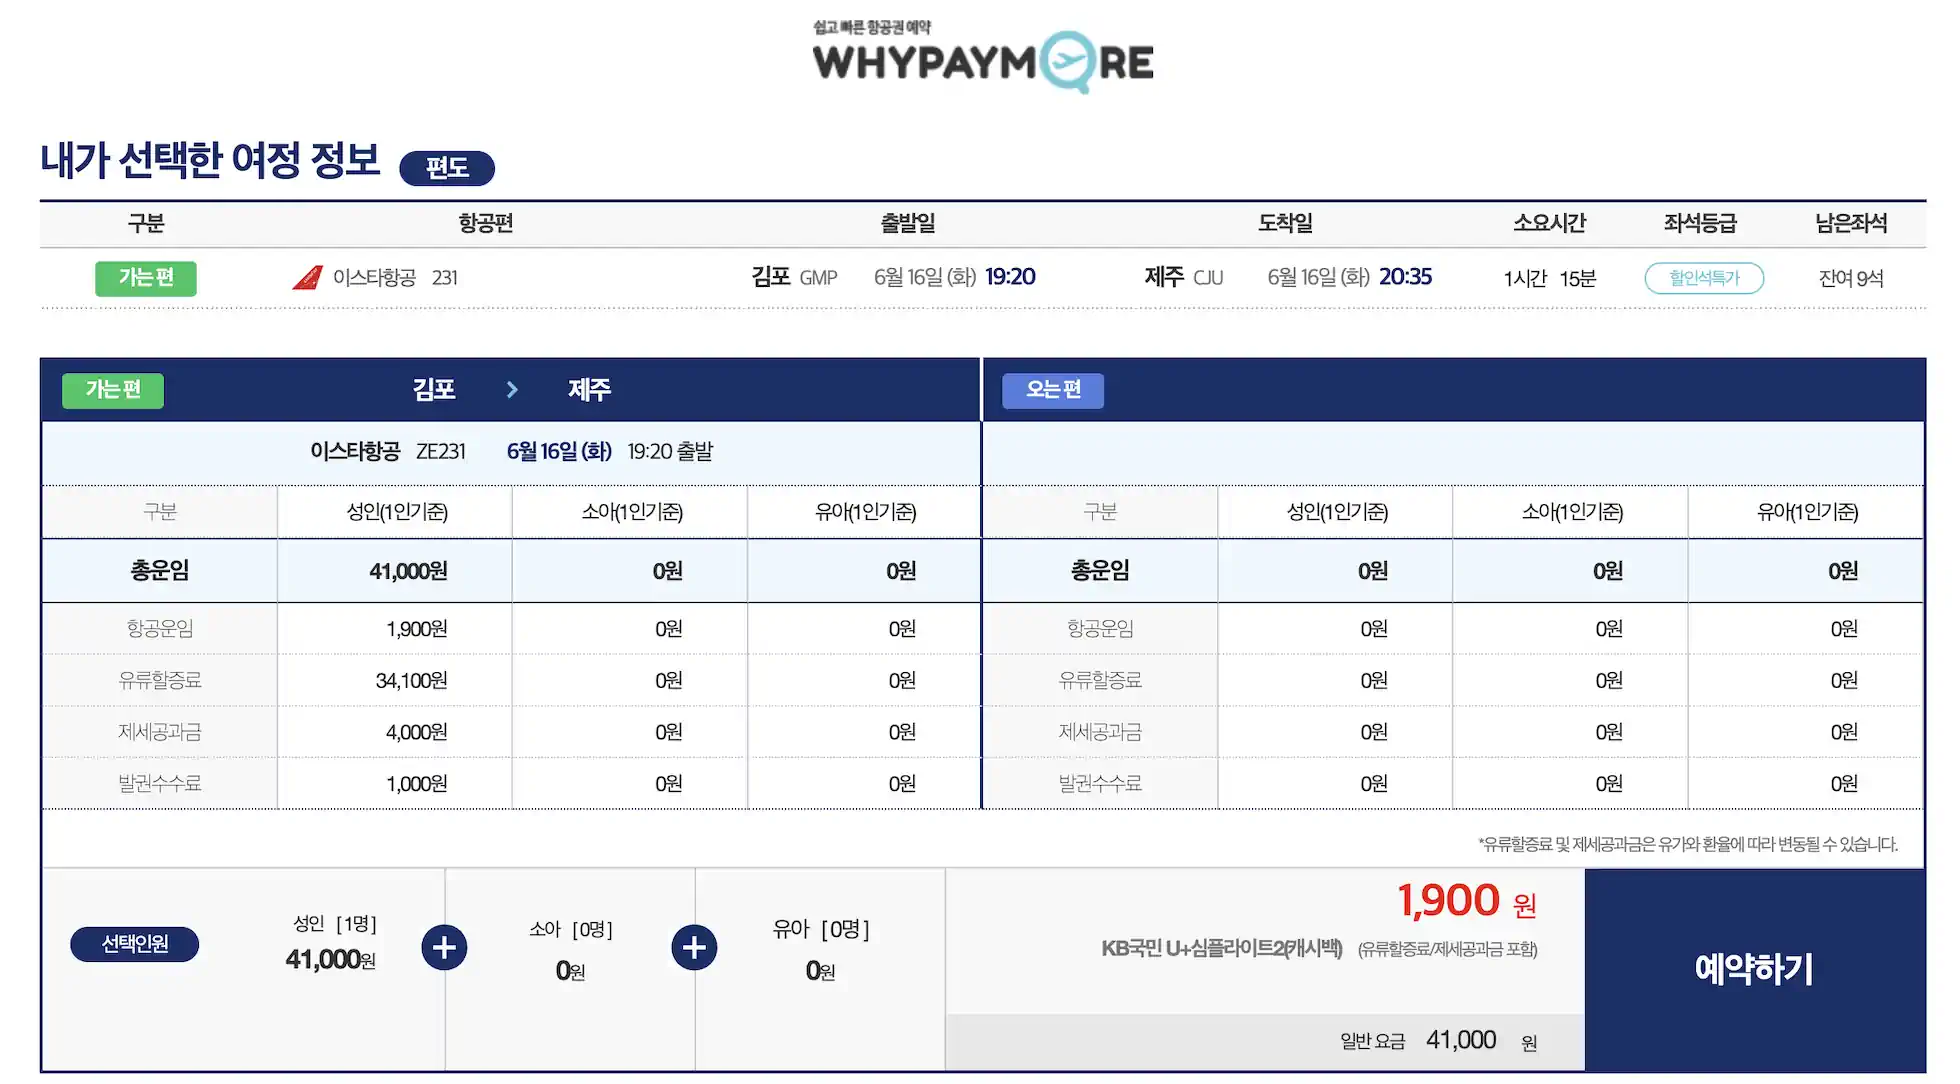Click the Eastar Jet airline logo icon
Screen dimensions: 1960x1084
[x=308, y=277]
